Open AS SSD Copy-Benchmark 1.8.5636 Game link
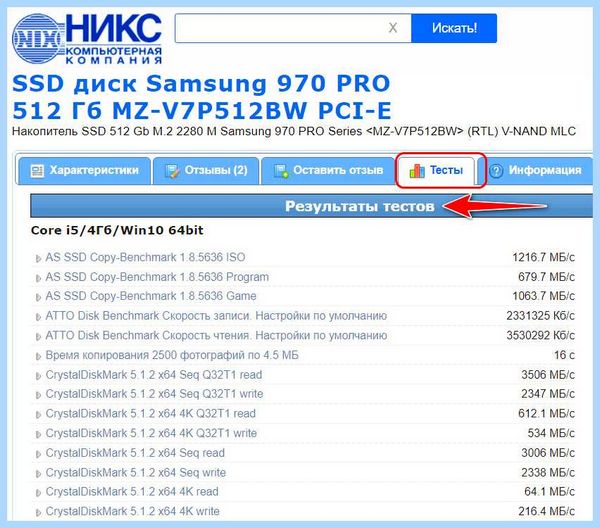Screen dimensions: 600x528 coord(151,296)
